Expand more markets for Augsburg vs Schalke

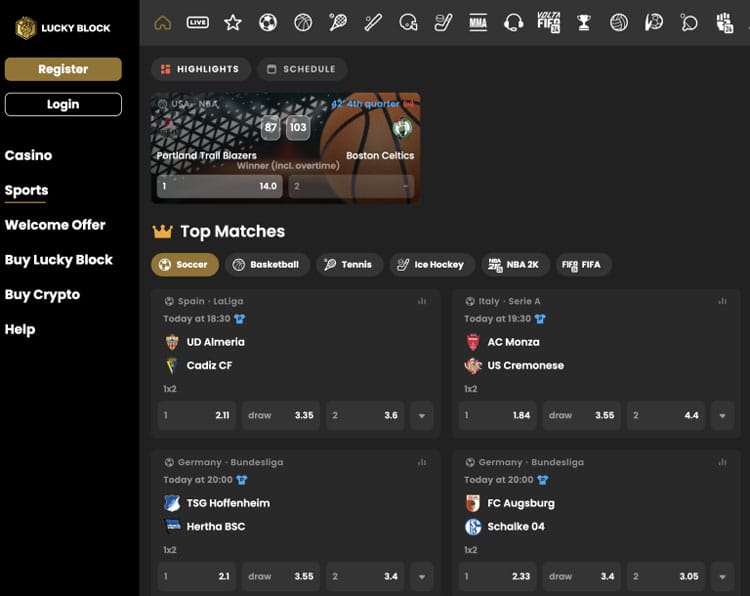click(x=722, y=576)
